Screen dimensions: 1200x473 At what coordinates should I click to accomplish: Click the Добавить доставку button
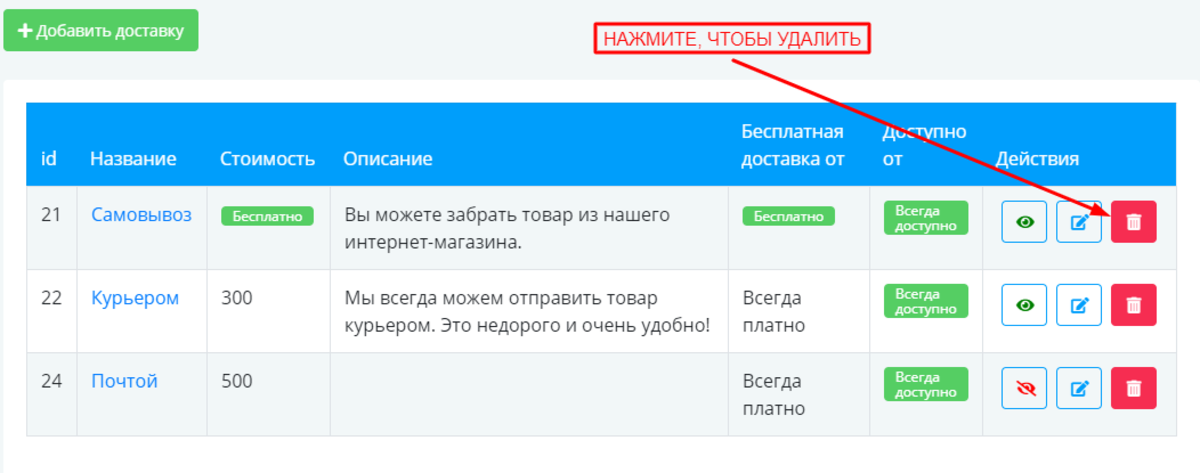pos(101,31)
